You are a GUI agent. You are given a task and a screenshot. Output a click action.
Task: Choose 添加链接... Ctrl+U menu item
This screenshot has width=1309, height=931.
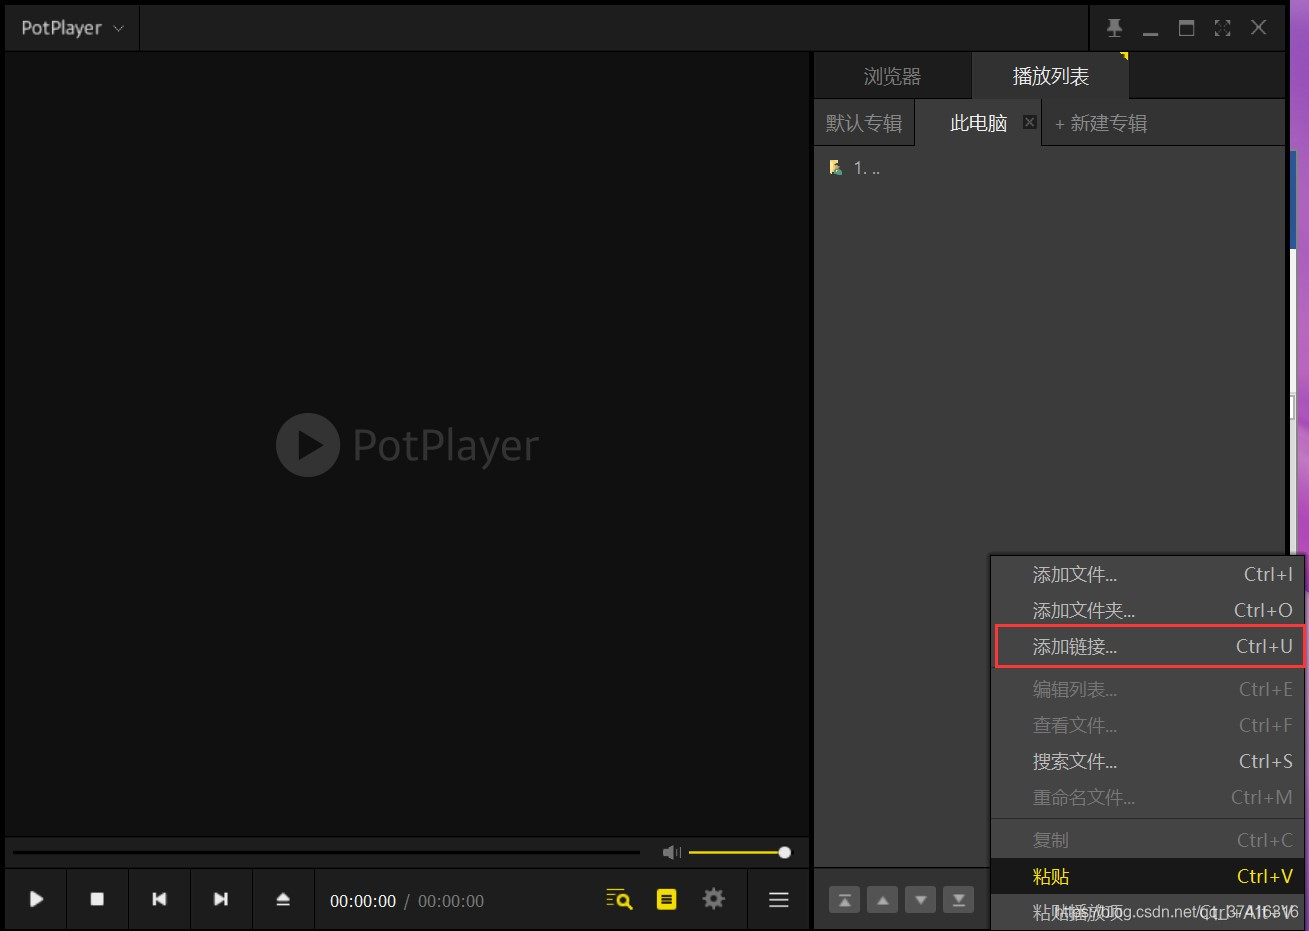(x=1150, y=646)
